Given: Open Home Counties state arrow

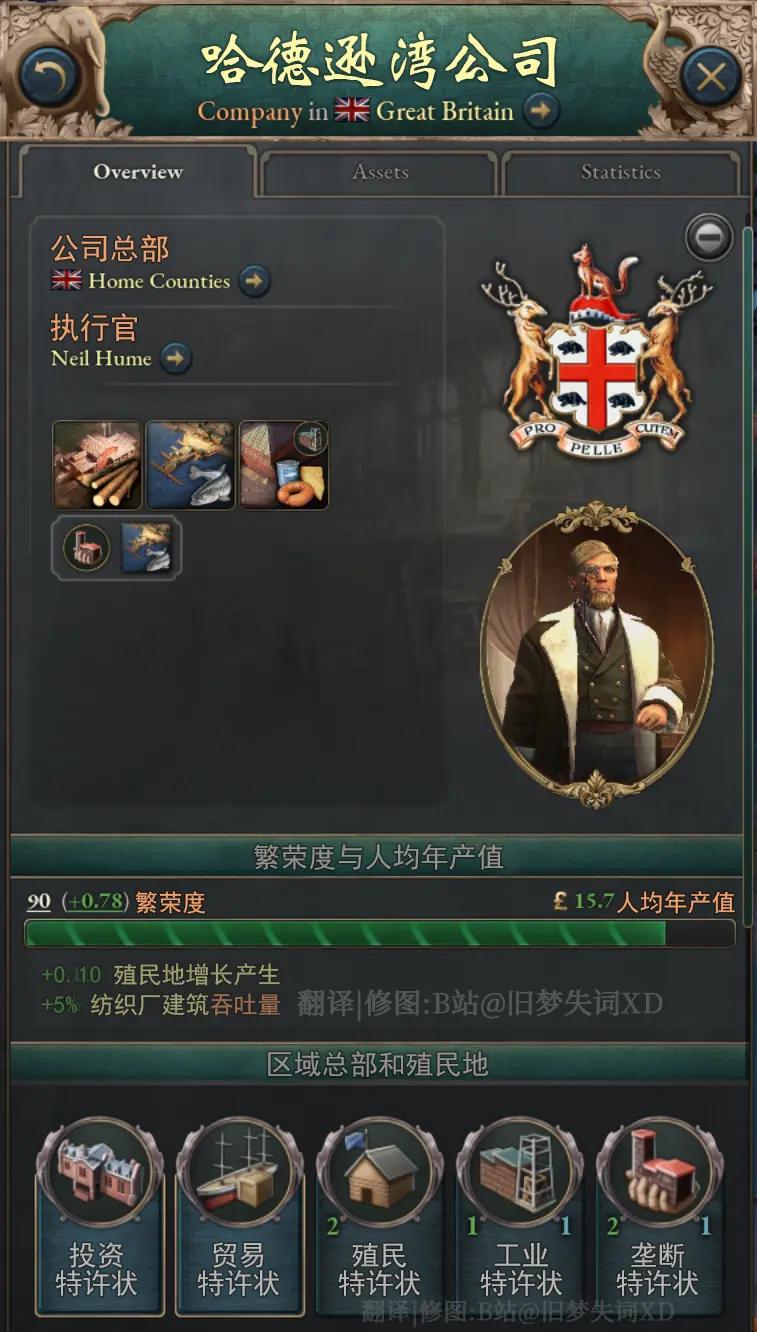Looking at the screenshot, I should click(254, 281).
